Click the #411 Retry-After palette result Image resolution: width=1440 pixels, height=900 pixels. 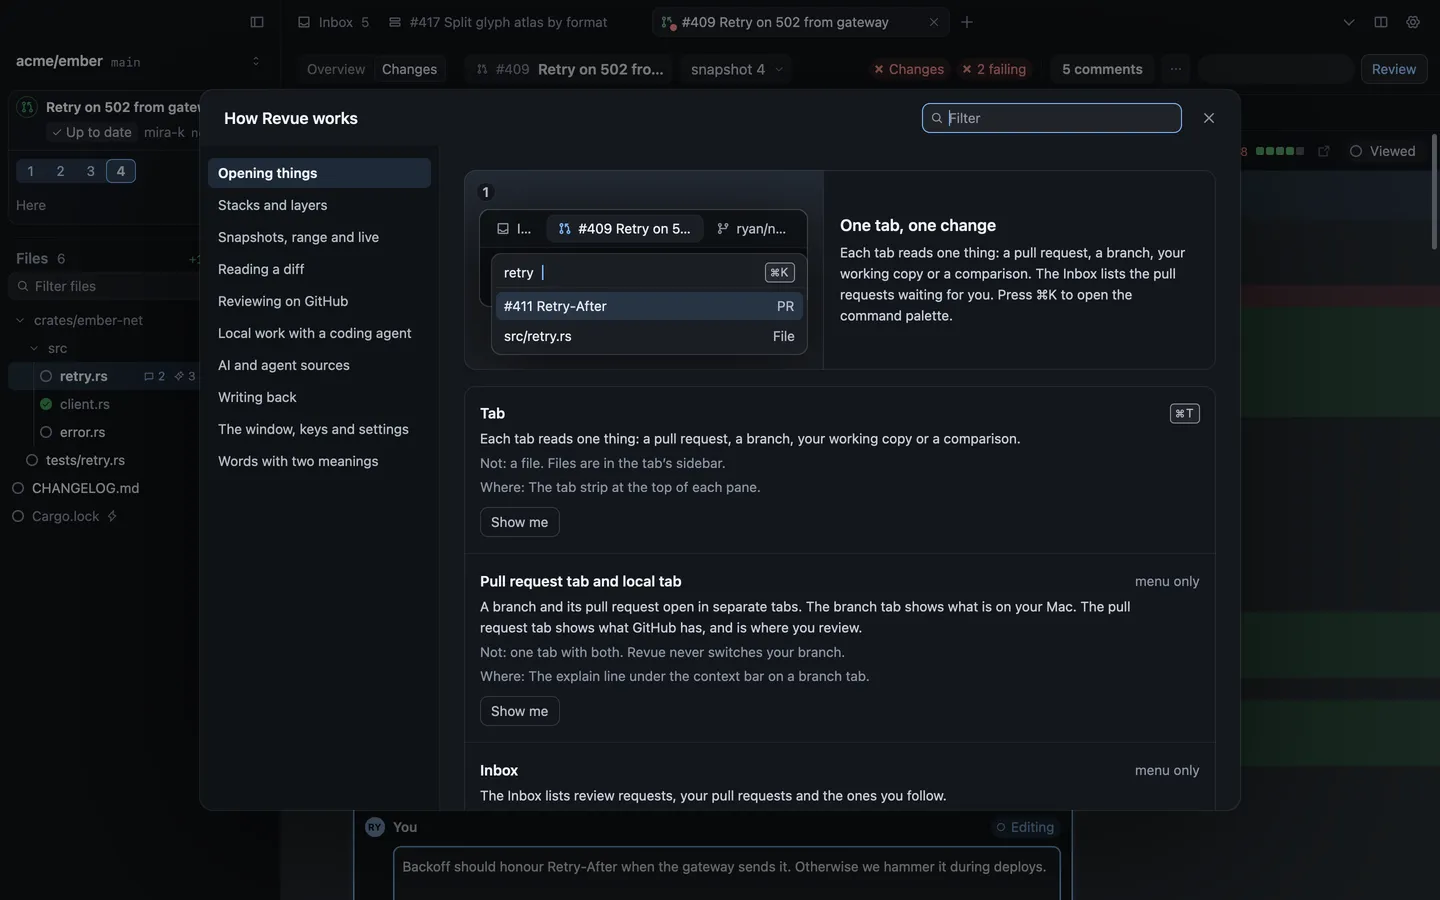pos(649,306)
